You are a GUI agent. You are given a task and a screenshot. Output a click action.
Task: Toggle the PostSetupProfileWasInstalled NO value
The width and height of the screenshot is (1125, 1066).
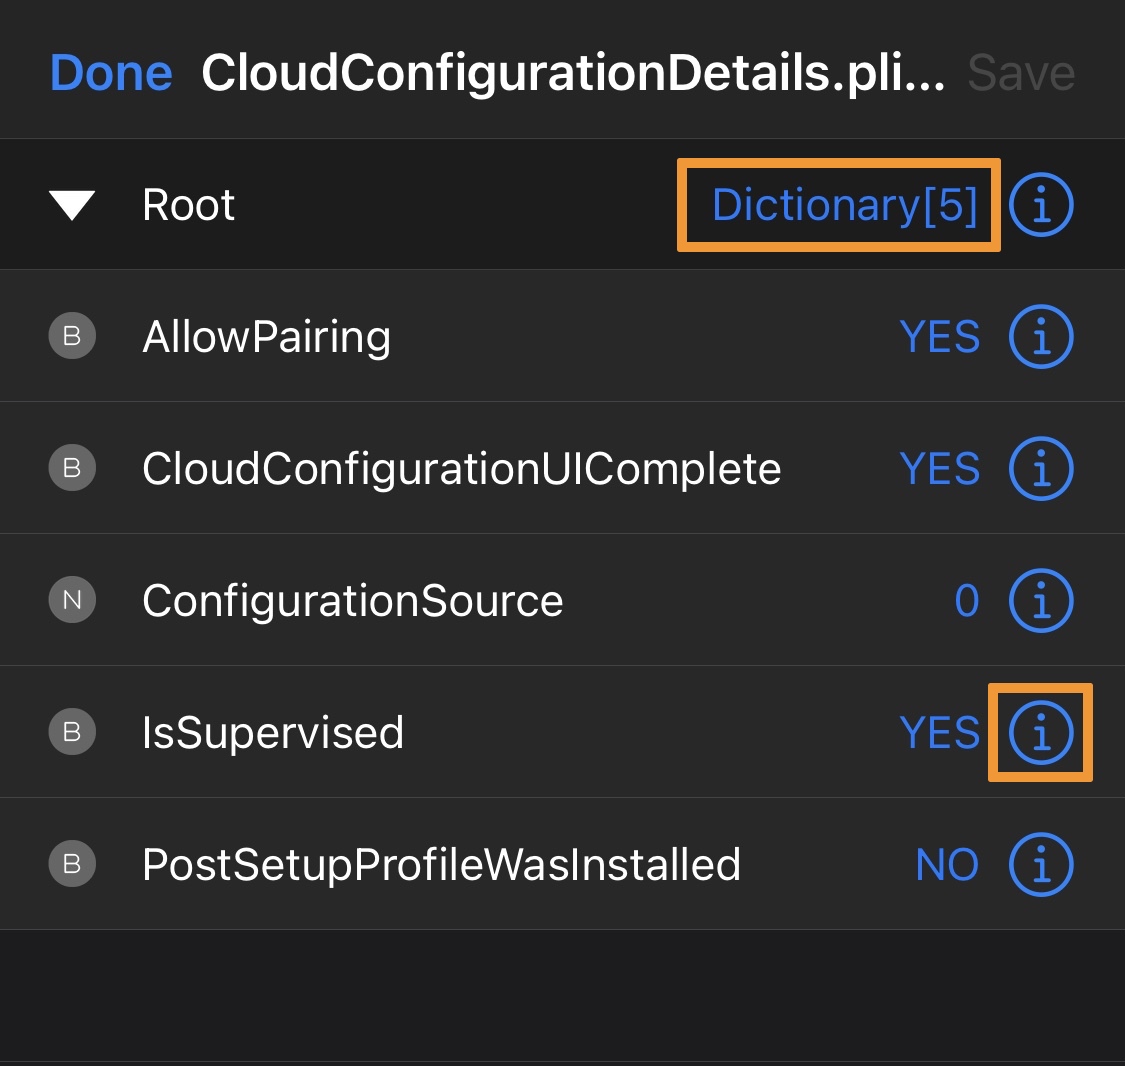(x=948, y=864)
